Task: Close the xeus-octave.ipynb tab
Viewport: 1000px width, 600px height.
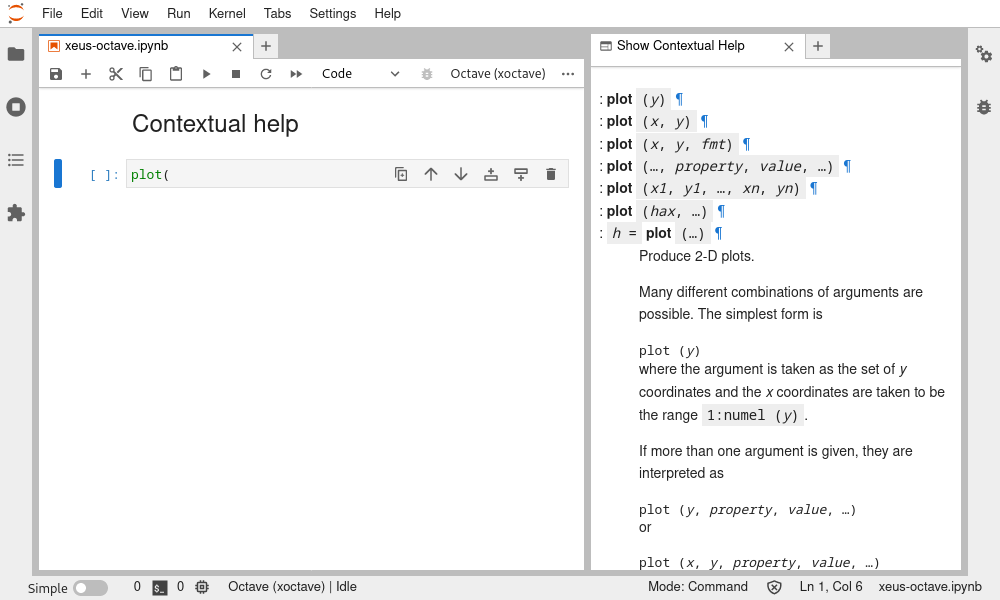Action: tap(237, 47)
